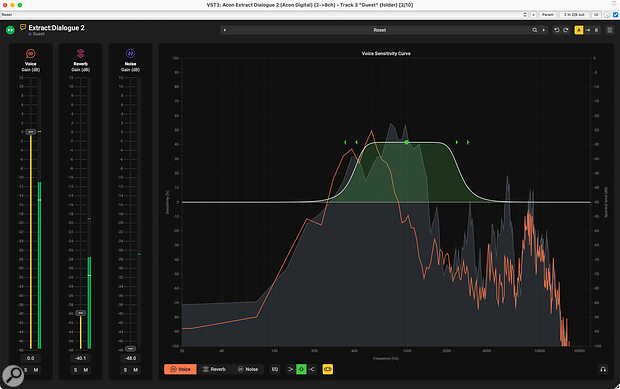Click the host preset stepper arrows
The image size is (620, 389).
[x=525, y=15]
